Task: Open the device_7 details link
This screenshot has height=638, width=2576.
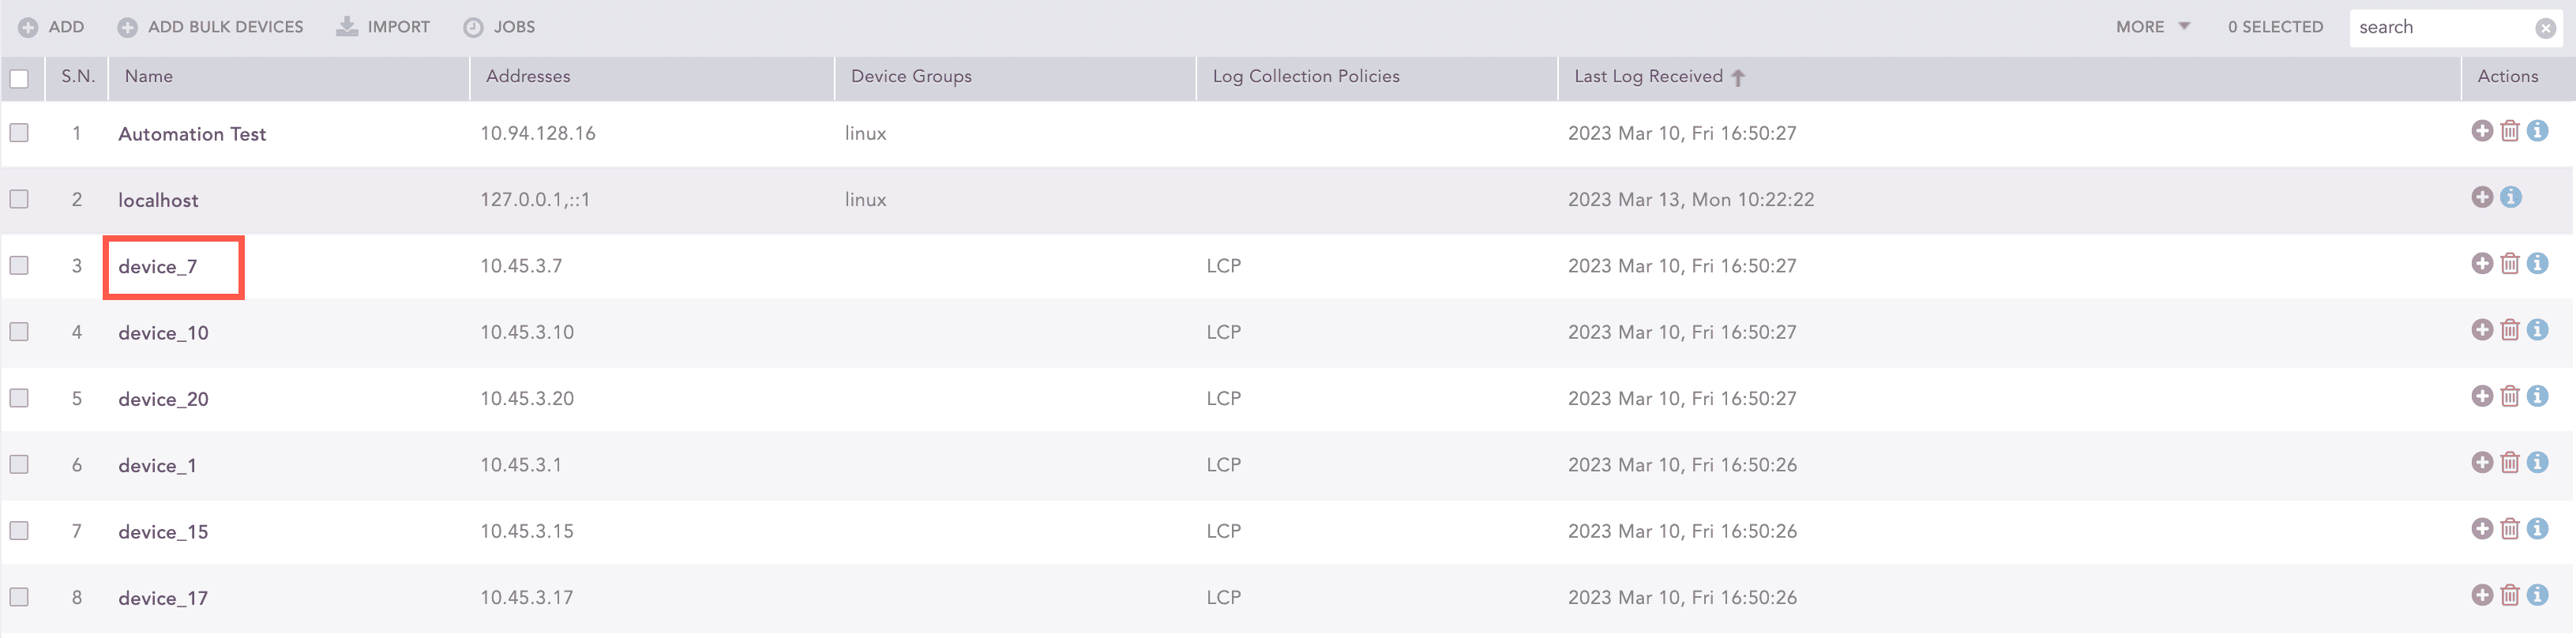Action: pyautogui.click(x=158, y=266)
